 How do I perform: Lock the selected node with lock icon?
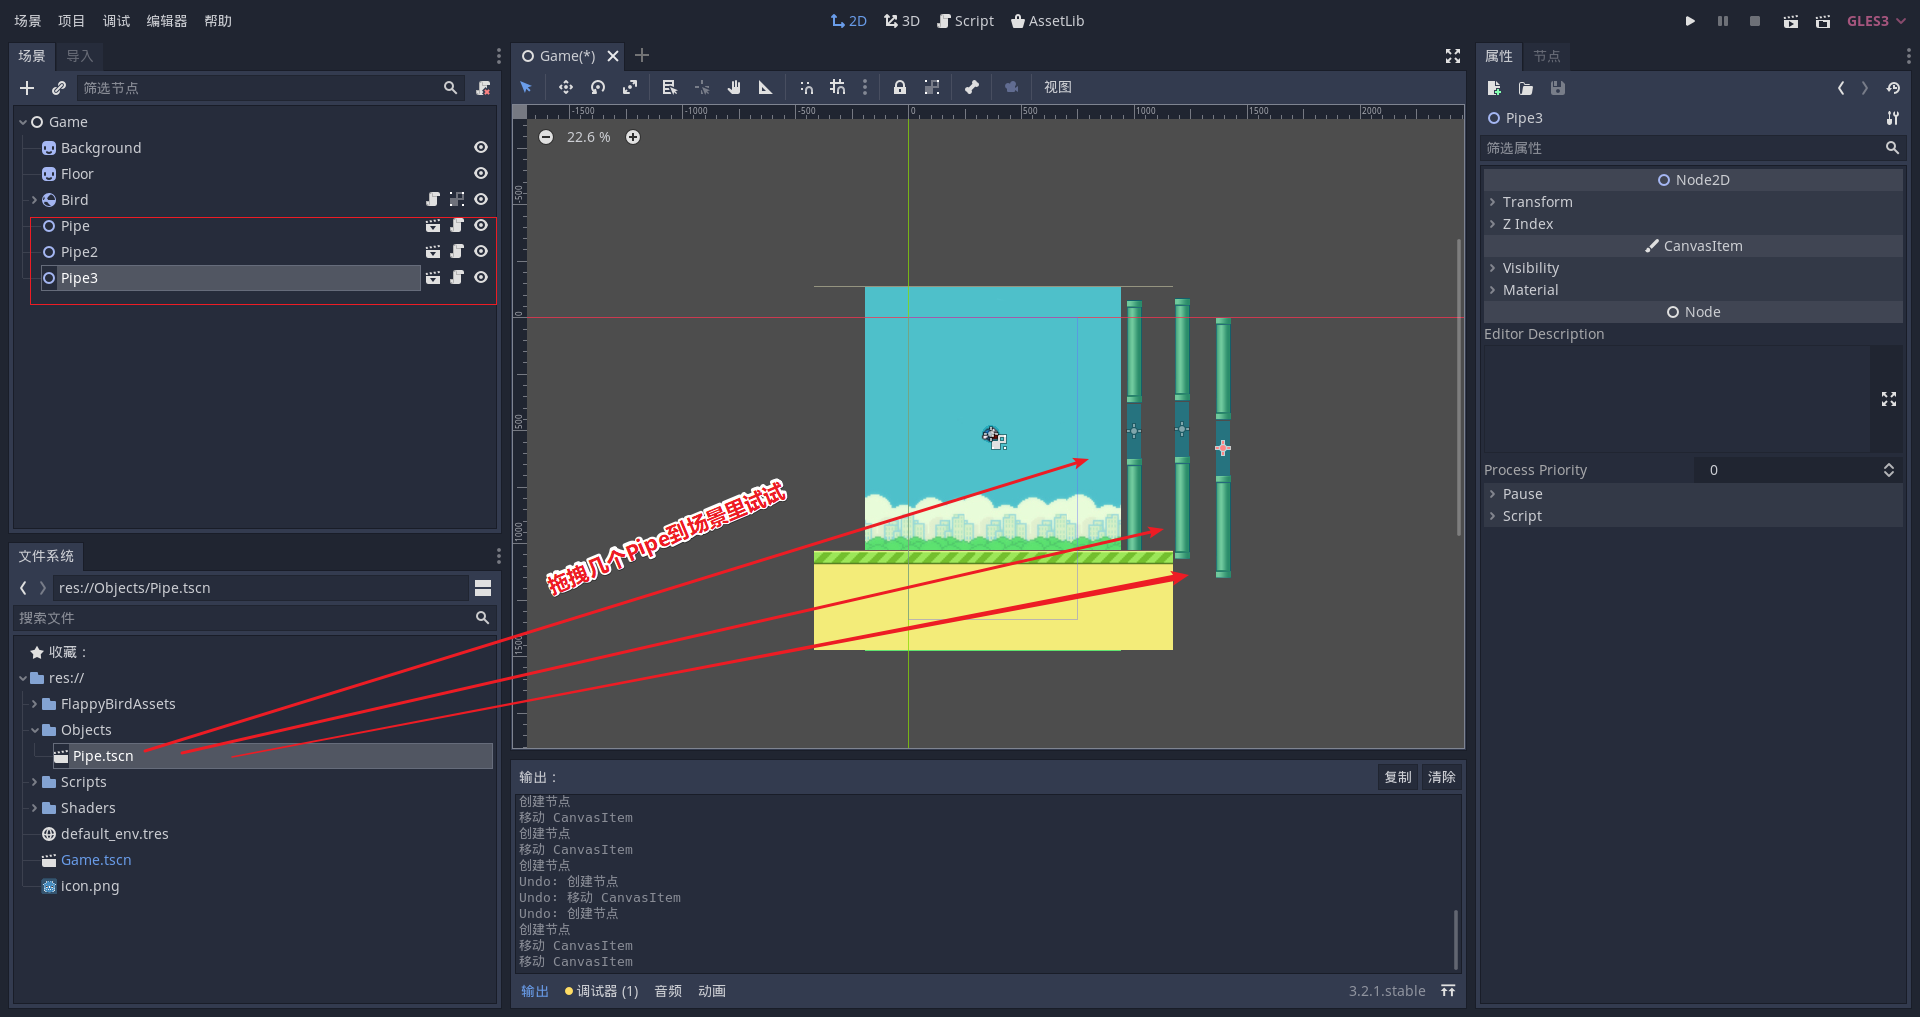[x=900, y=87]
